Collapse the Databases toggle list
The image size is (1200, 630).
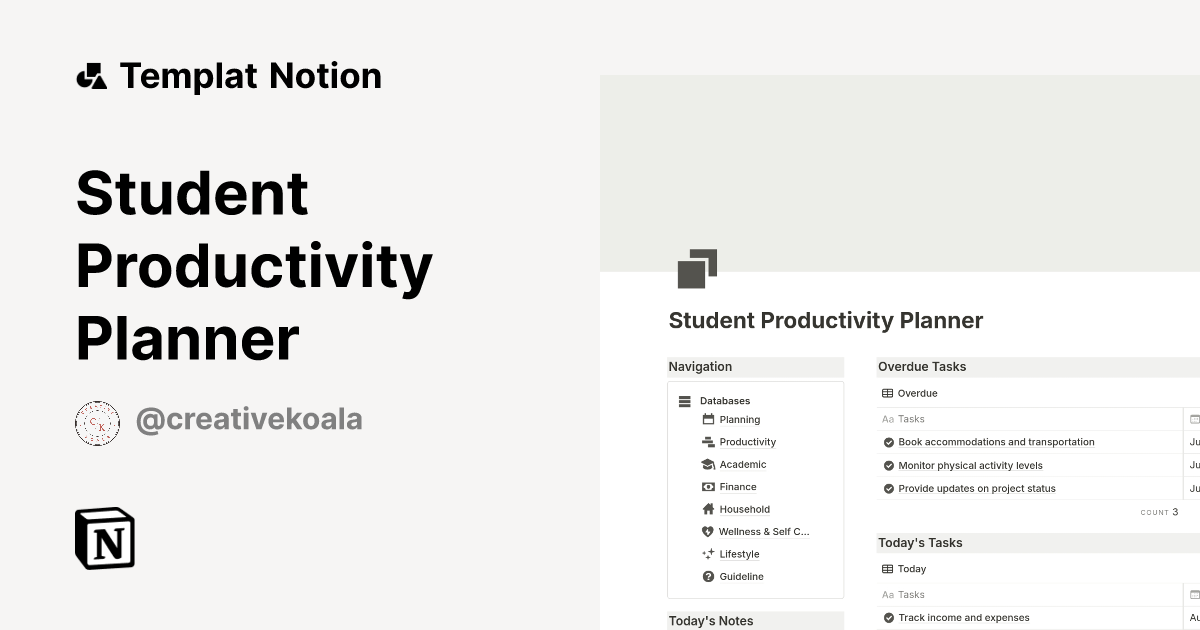[684, 400]
